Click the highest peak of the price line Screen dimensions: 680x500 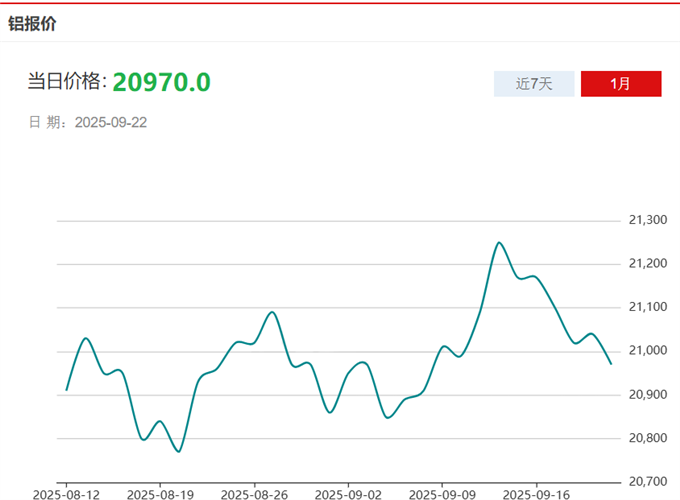click(498, 242)
